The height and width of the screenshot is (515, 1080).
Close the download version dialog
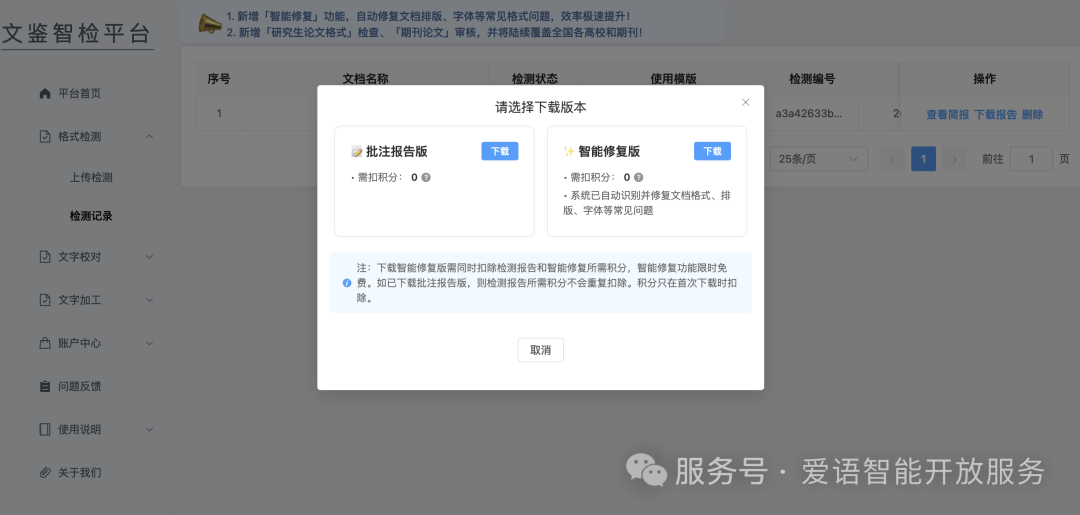pyautogui.click(x=745, y=102)
